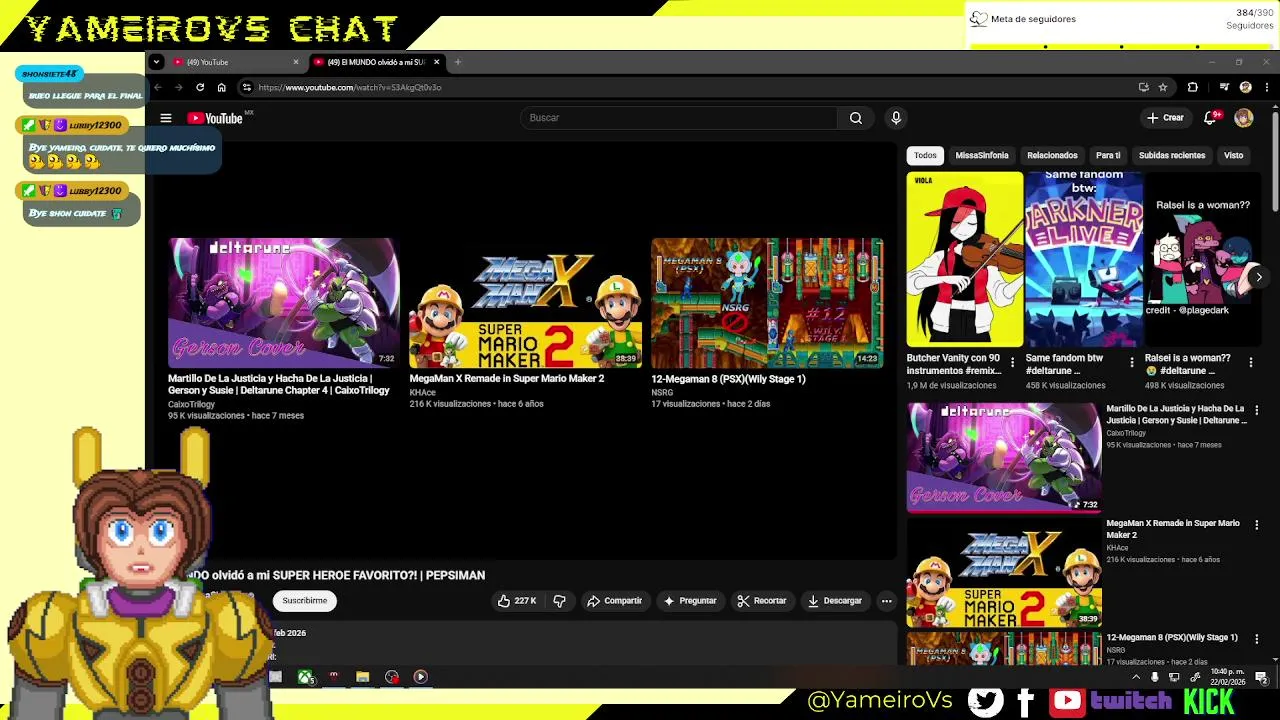Bookmark this page with star icon
This screenshot has height=720, width=1280.
click(1163, 87)
